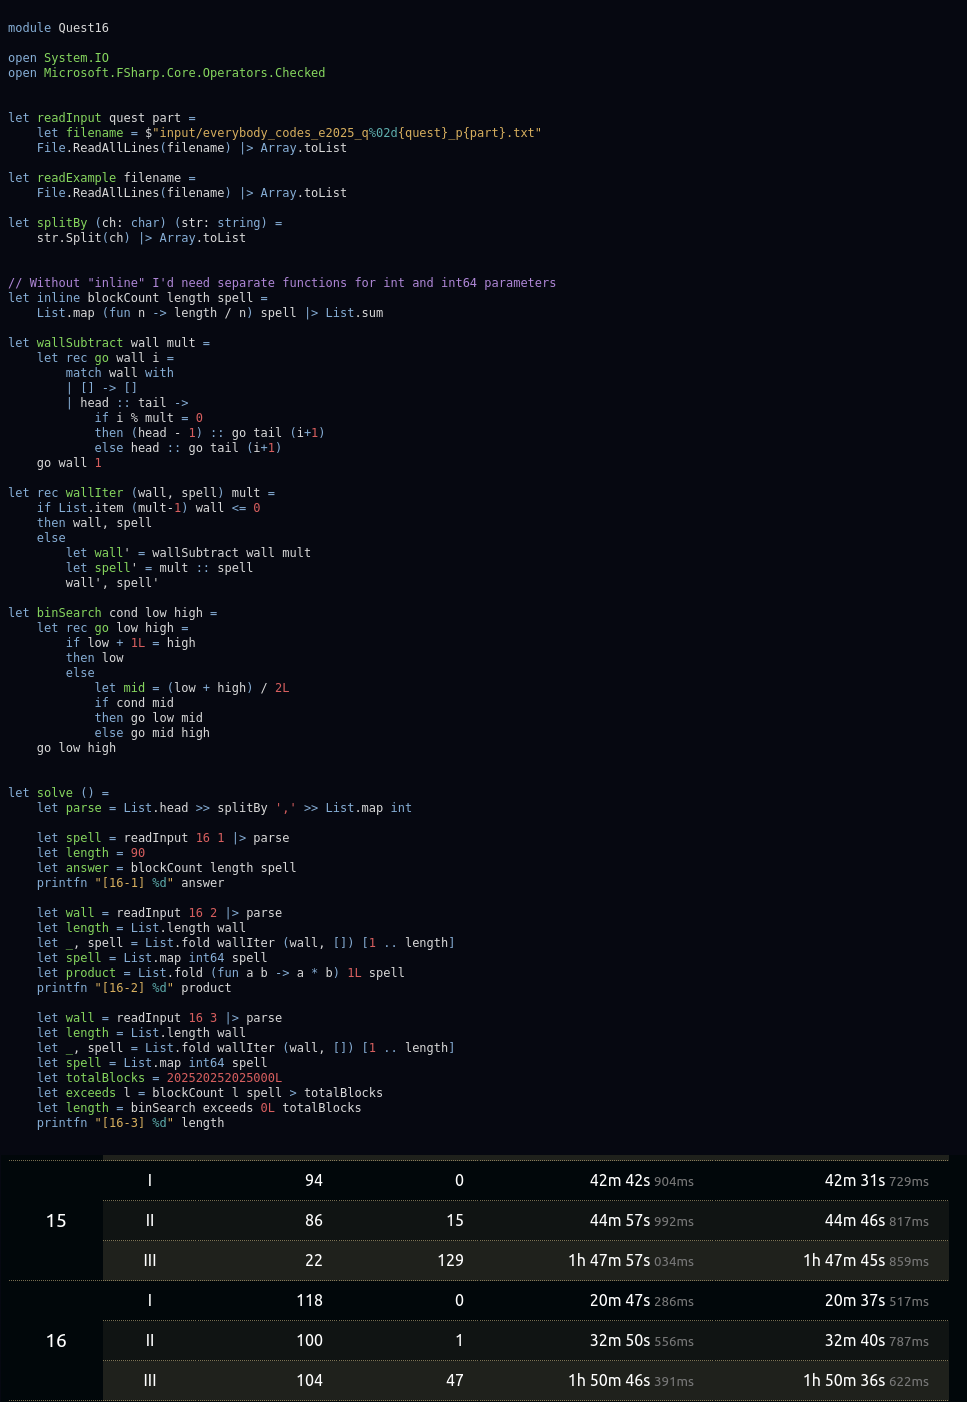Click the printfn "[16-1] %d" line
Image resolution: width=967 pixels, height=1402 pixels.
[x=130, y=883]
